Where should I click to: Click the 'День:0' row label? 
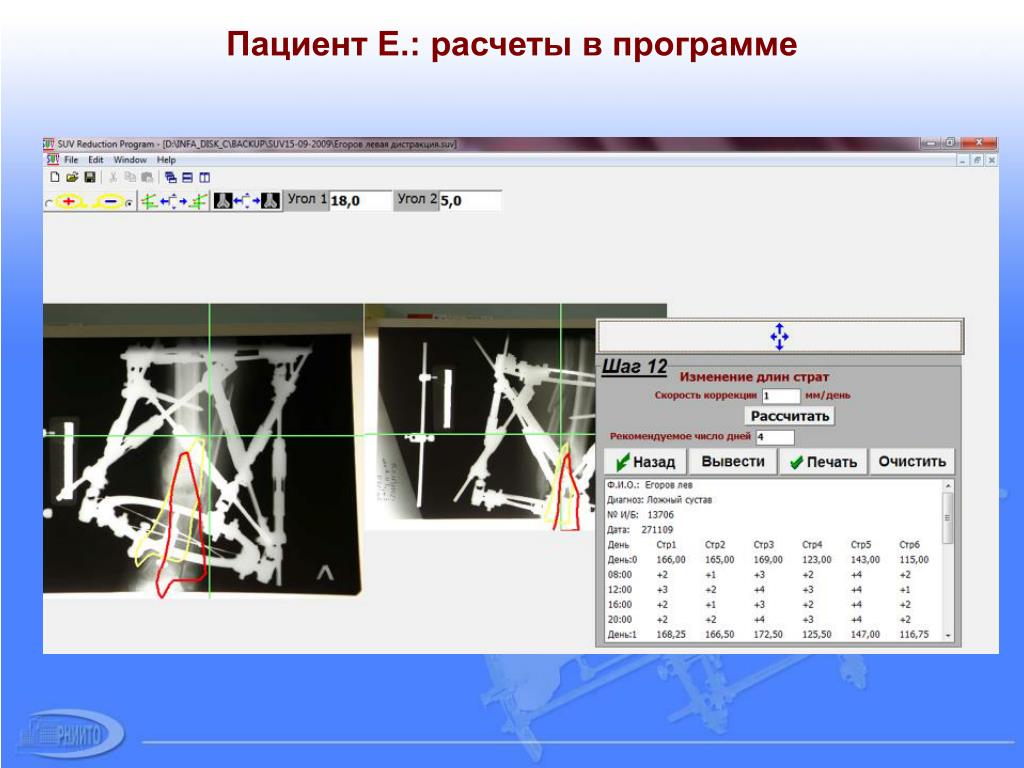tap(622, 560)
